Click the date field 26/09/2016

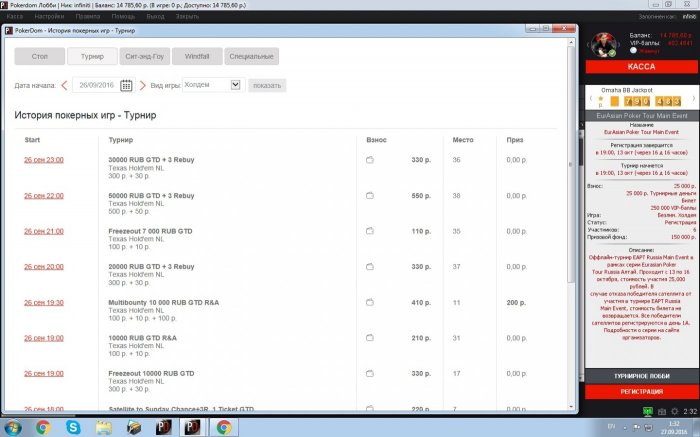tap(96, 85)
